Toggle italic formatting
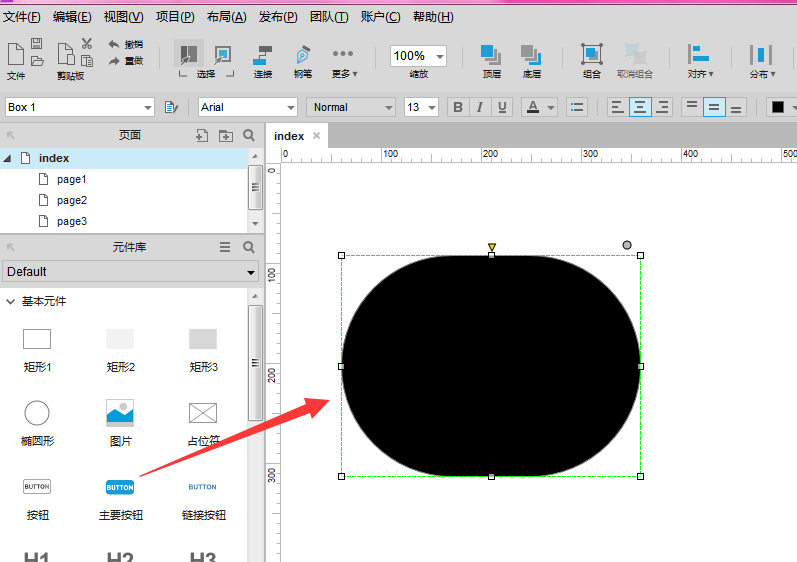 pyautogui.click(x=480, y=107)
